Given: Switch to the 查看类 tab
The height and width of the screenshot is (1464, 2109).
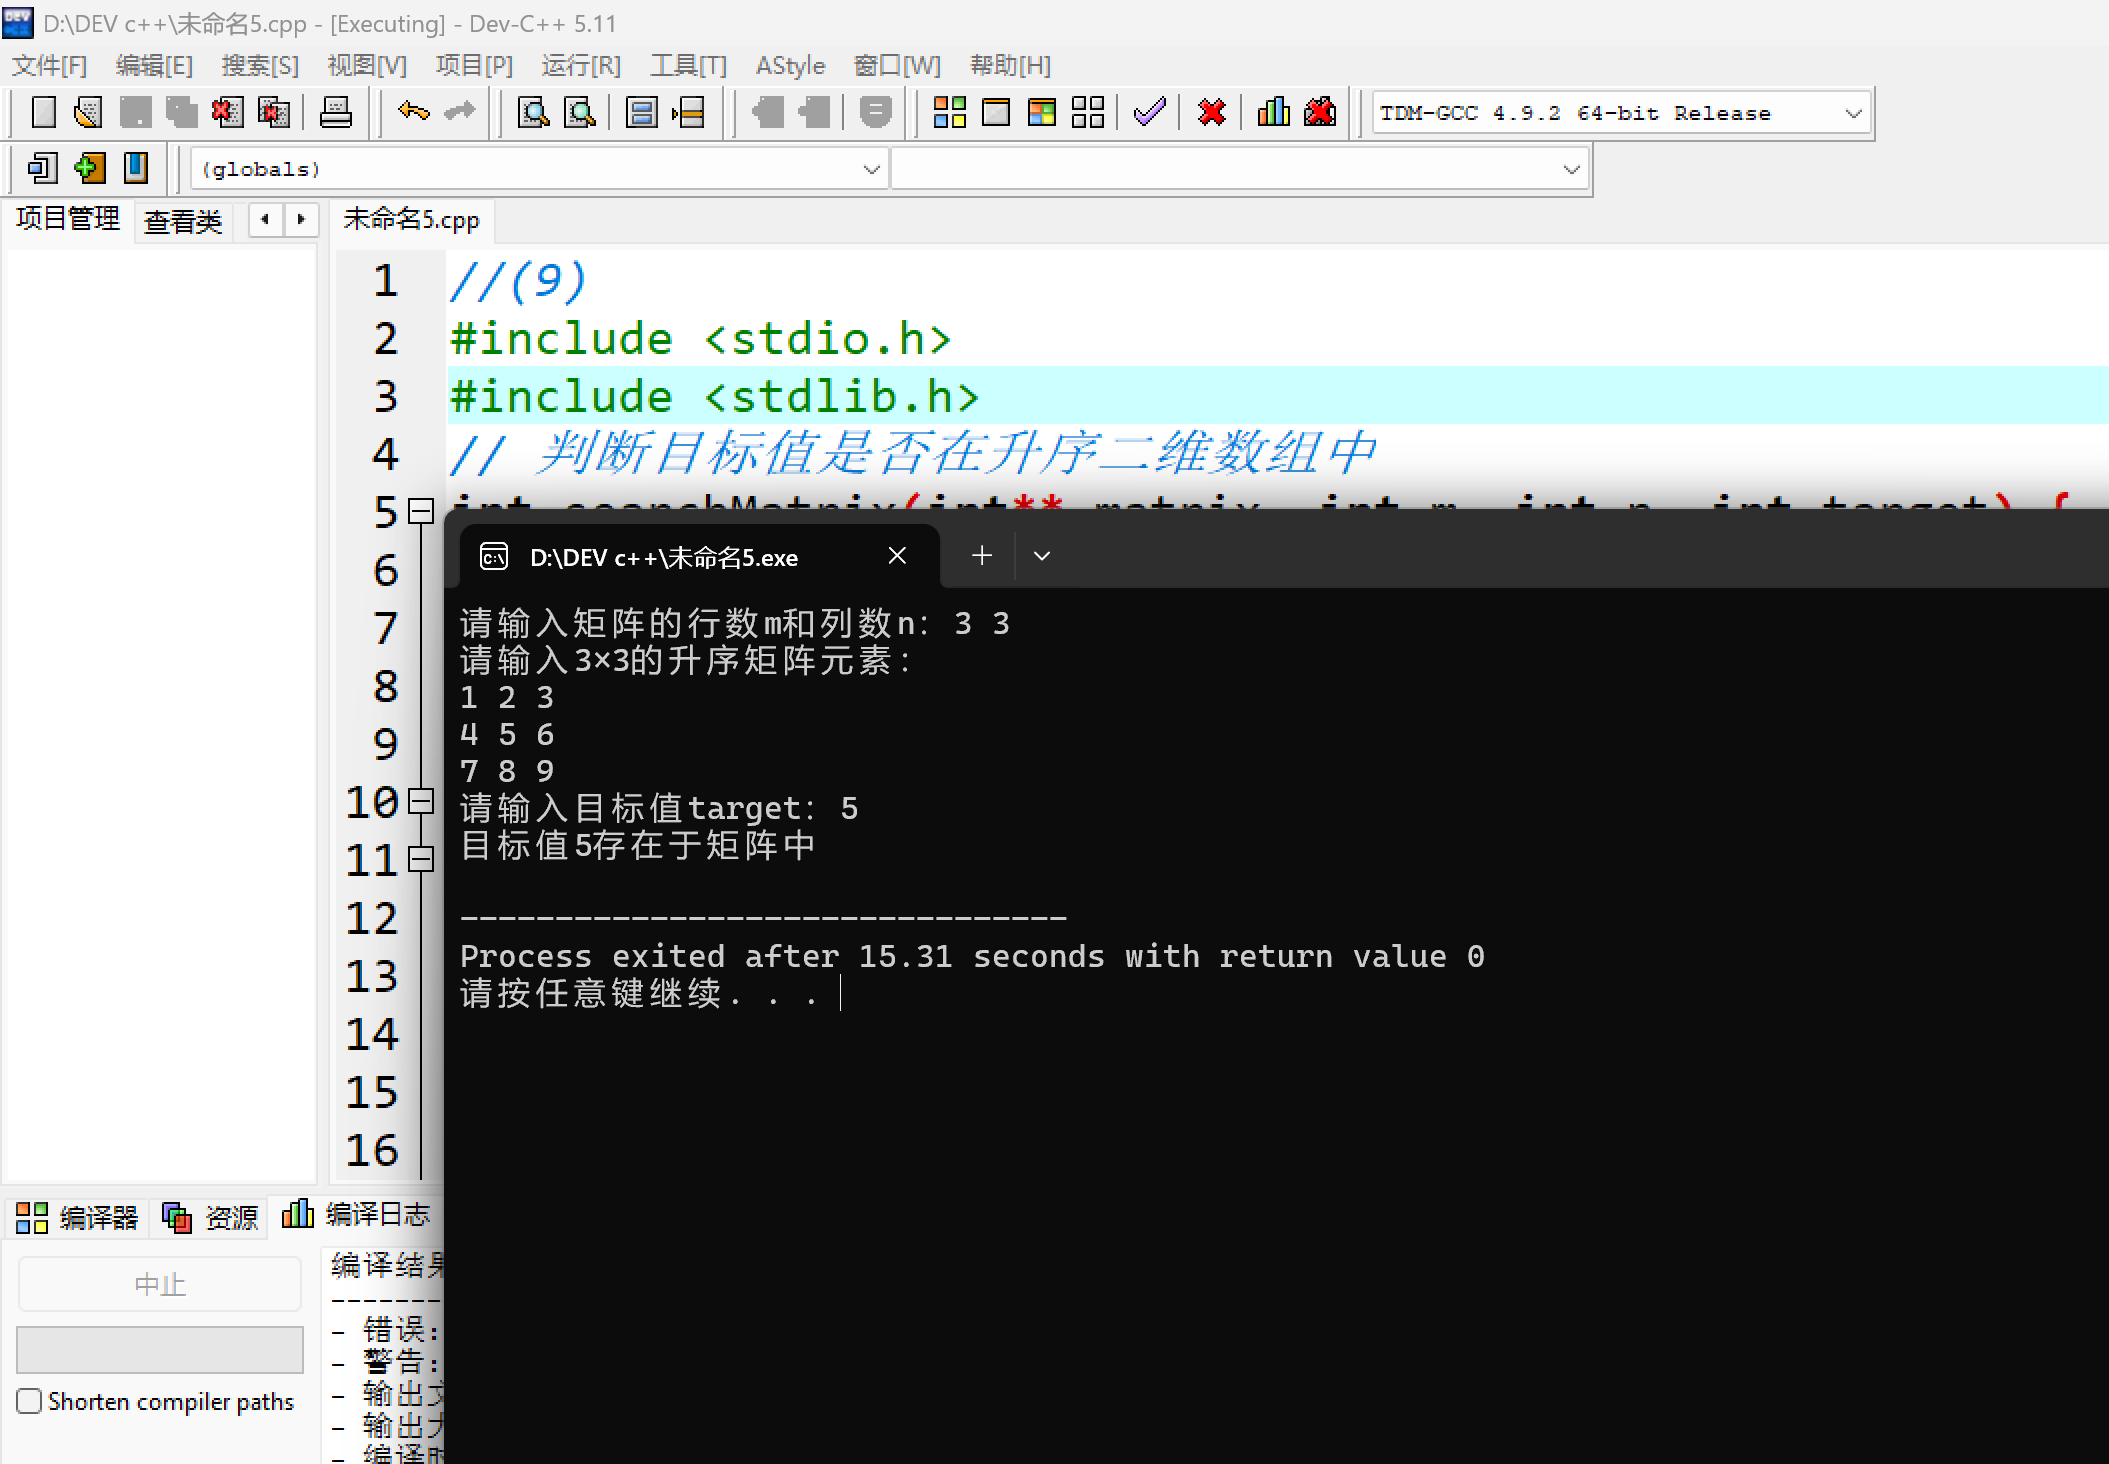Looking at the screenshot, I should pyautogui.click(x=182, y=221).
